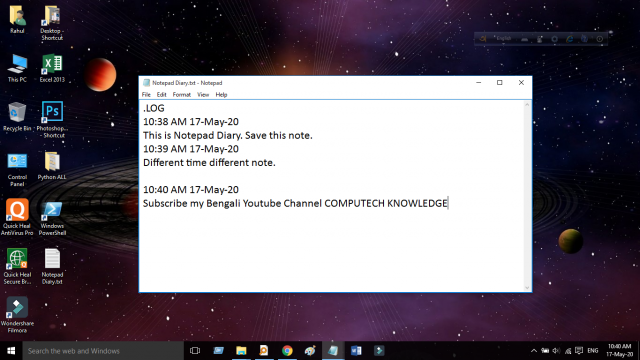This screenshot has width=640, height=360.
Task: Select the Quick Heal Secure Browser icon
Action: click(17, 267)
